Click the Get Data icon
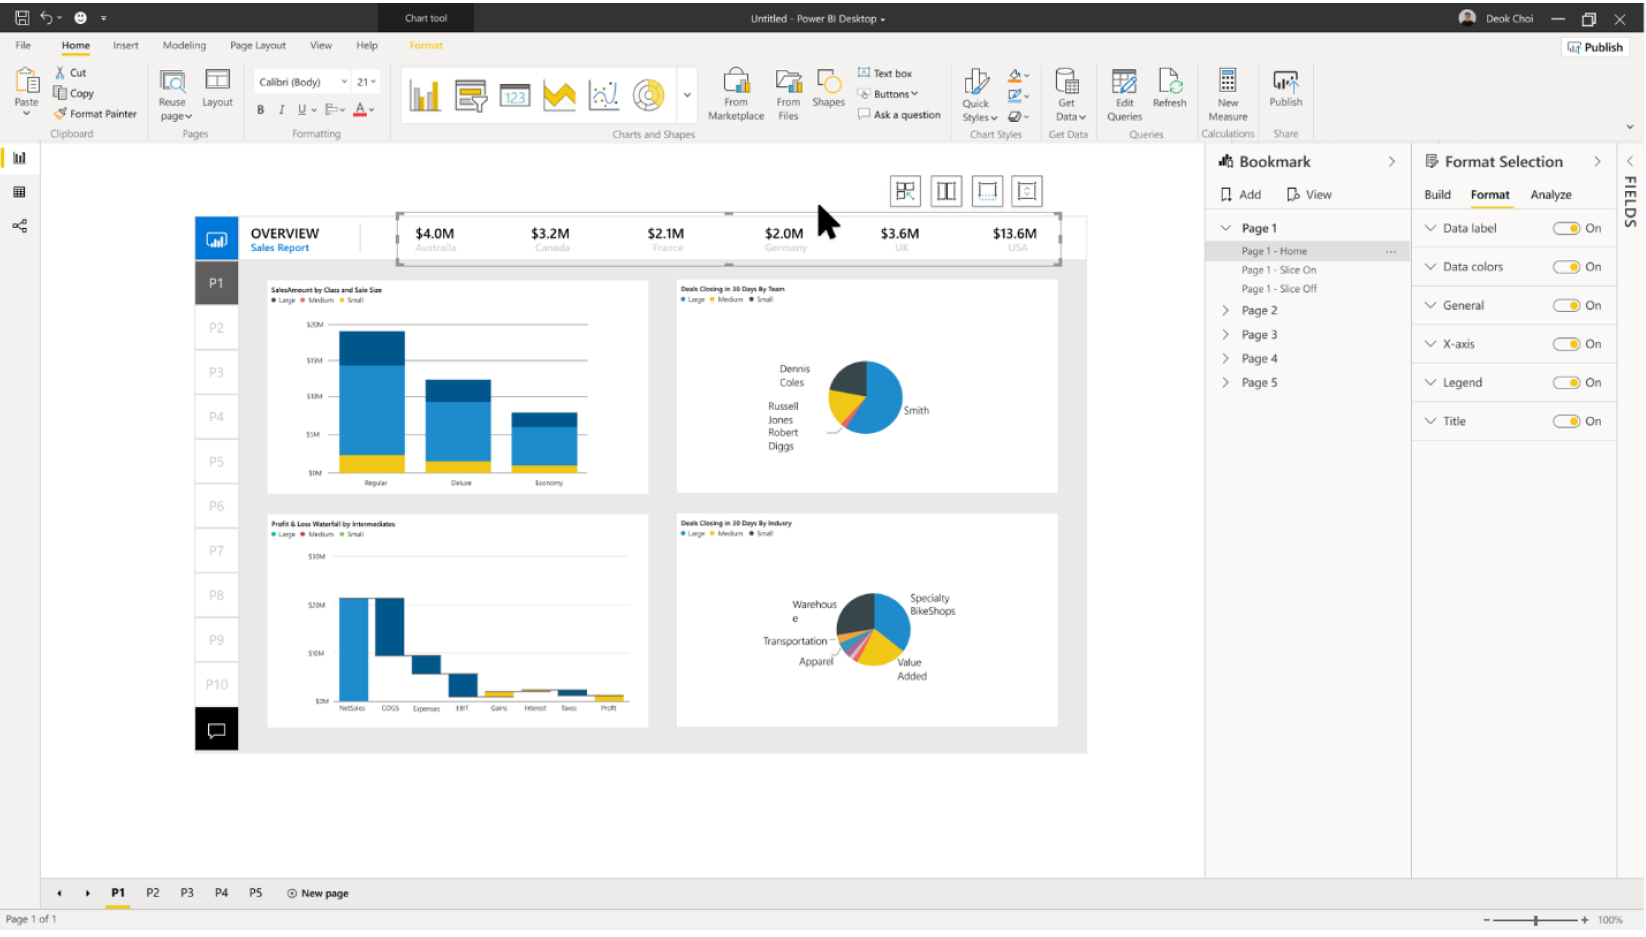Screen dimensions: 1646x937 [1067, 82]
